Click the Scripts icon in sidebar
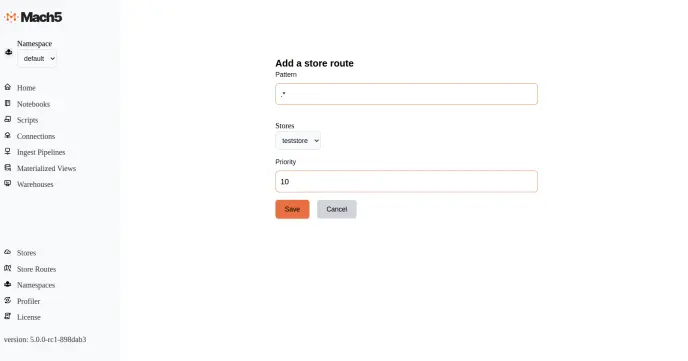This screenshot has width=688, height=361. [7, 119]
